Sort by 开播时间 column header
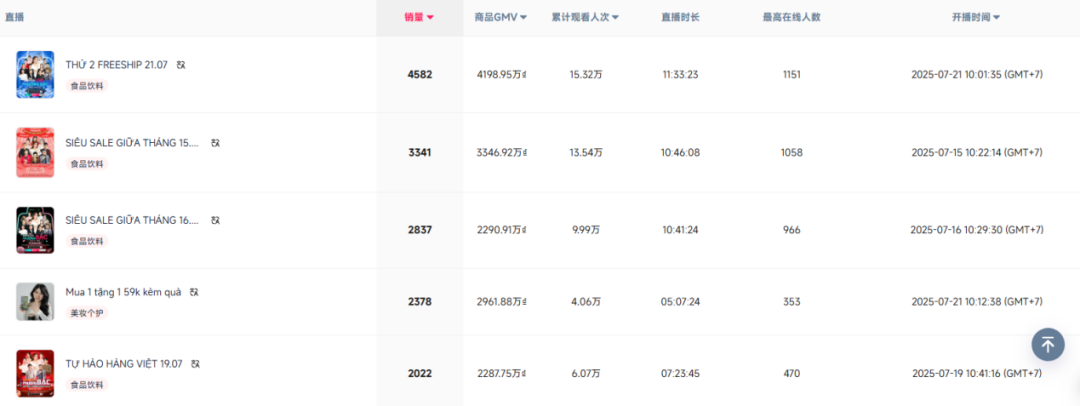 (x=976, y=17)
